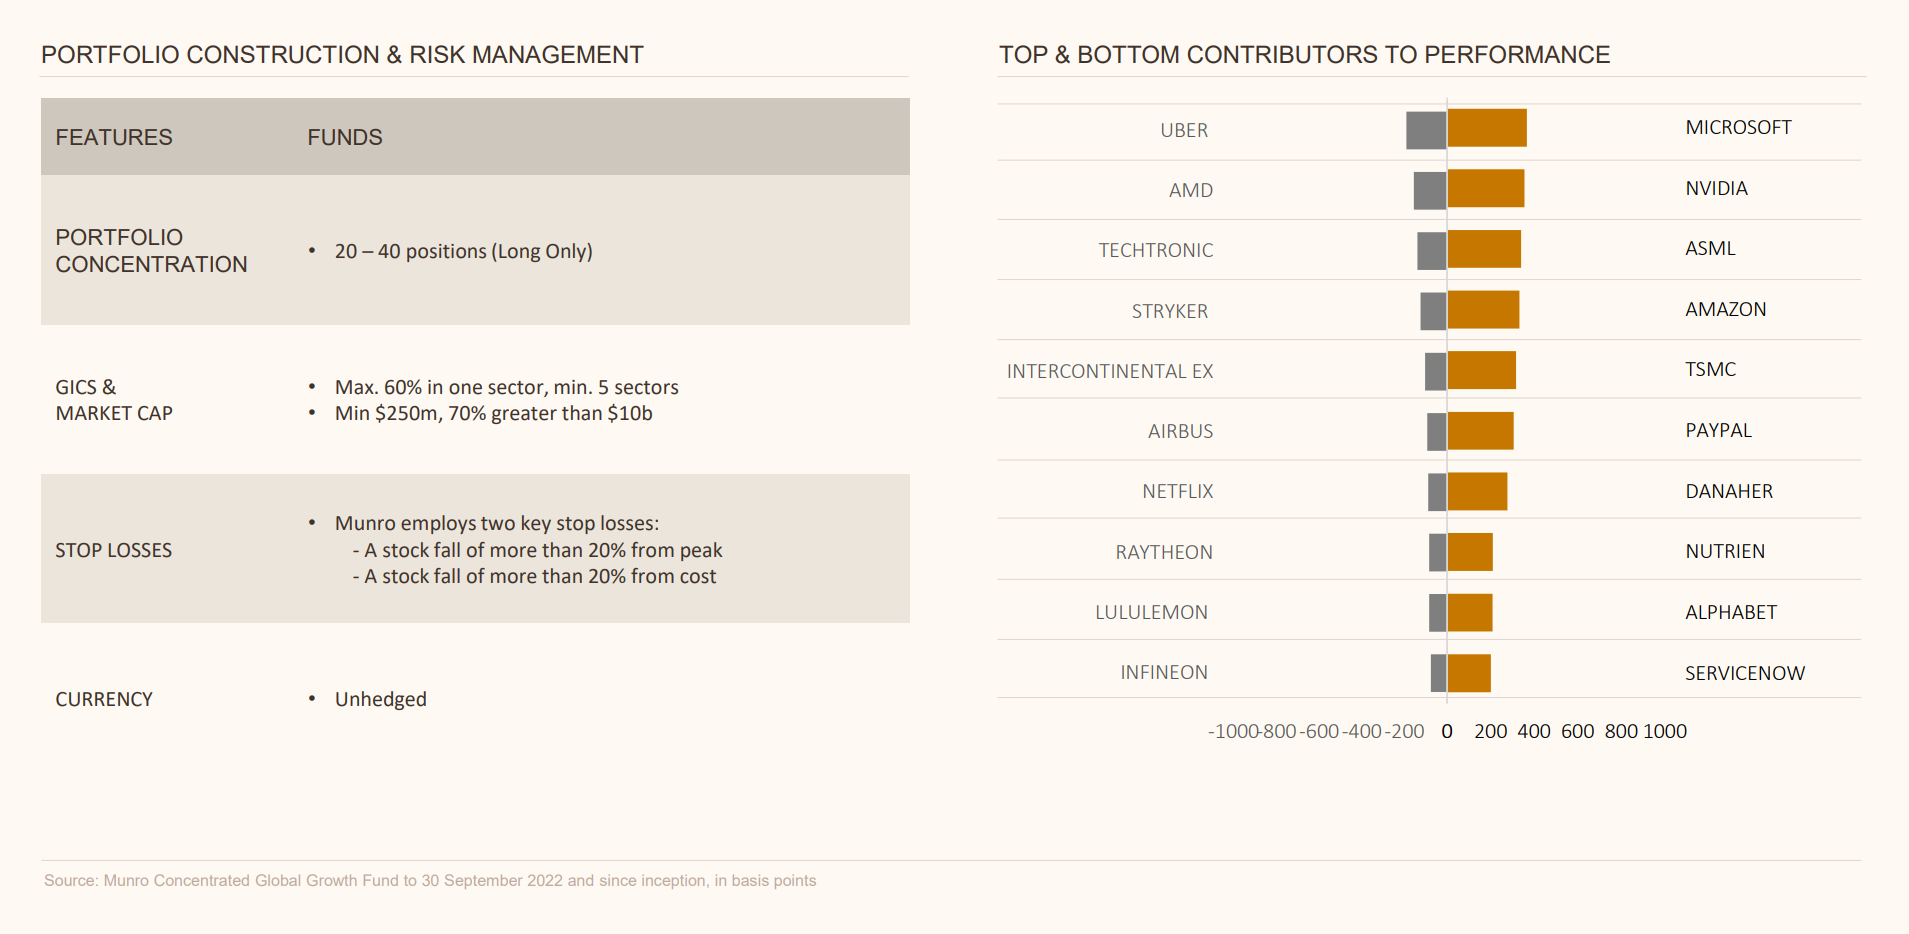Select the orange Nvidia performance bar
The width and height of the screenshot is (1909, 934).
1486,188
